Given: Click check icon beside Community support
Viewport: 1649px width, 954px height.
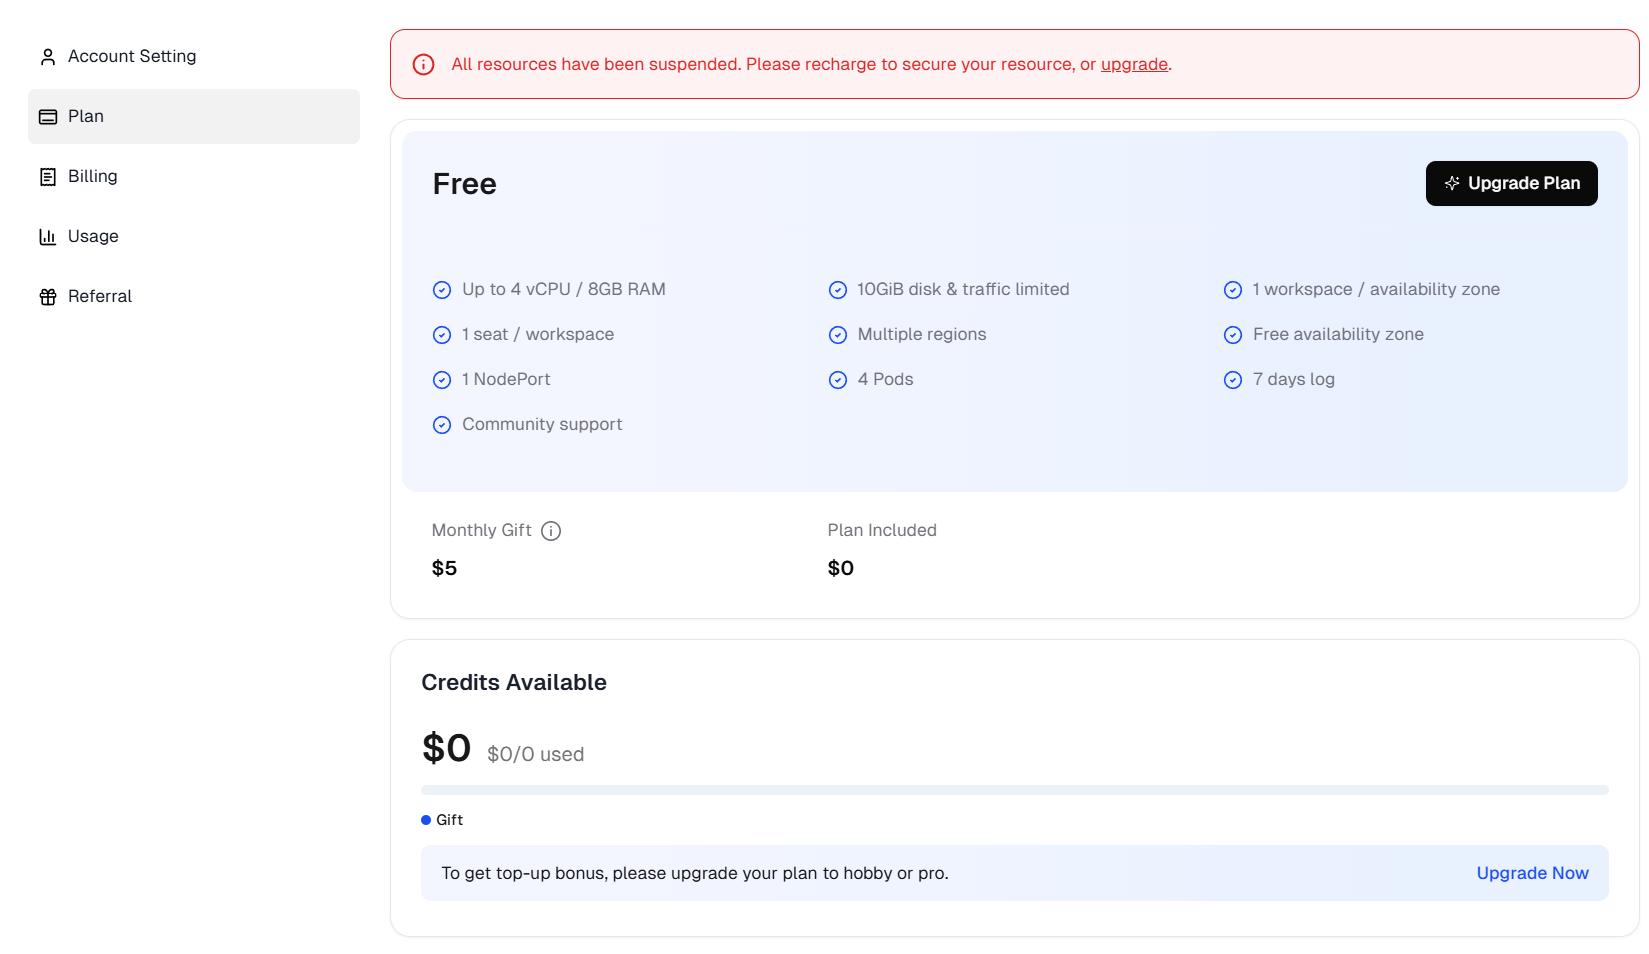Looking at the screenshot, I should pos(442,425).
